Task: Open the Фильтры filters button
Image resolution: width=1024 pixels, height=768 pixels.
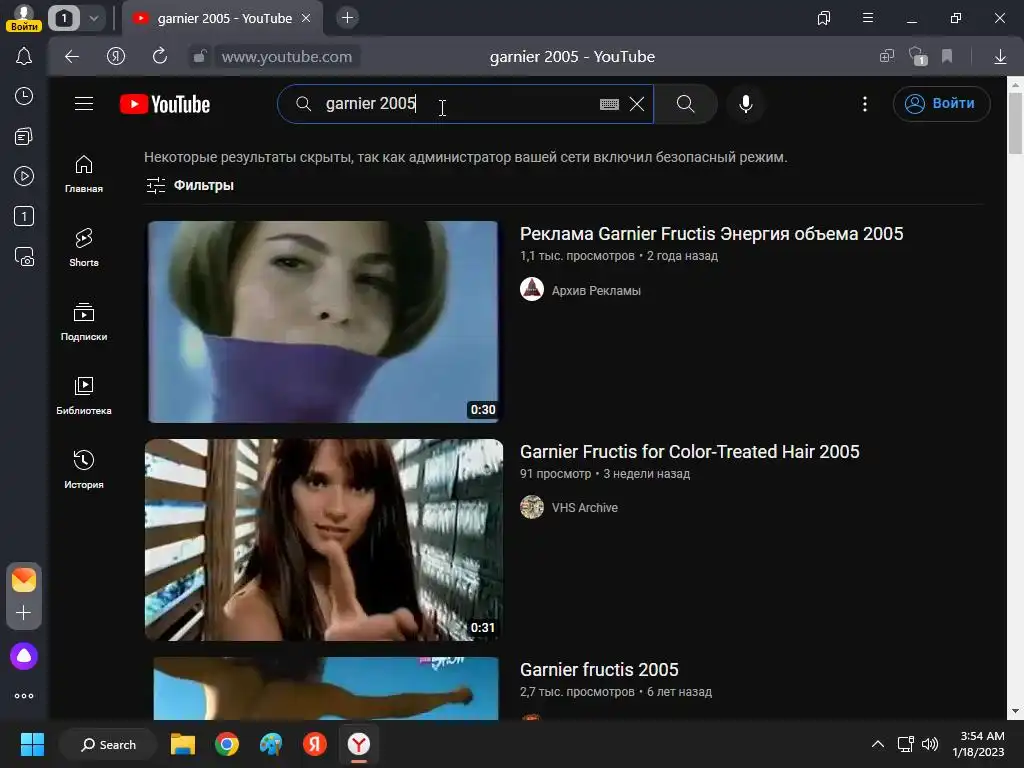Action: (x=190, y=185)
